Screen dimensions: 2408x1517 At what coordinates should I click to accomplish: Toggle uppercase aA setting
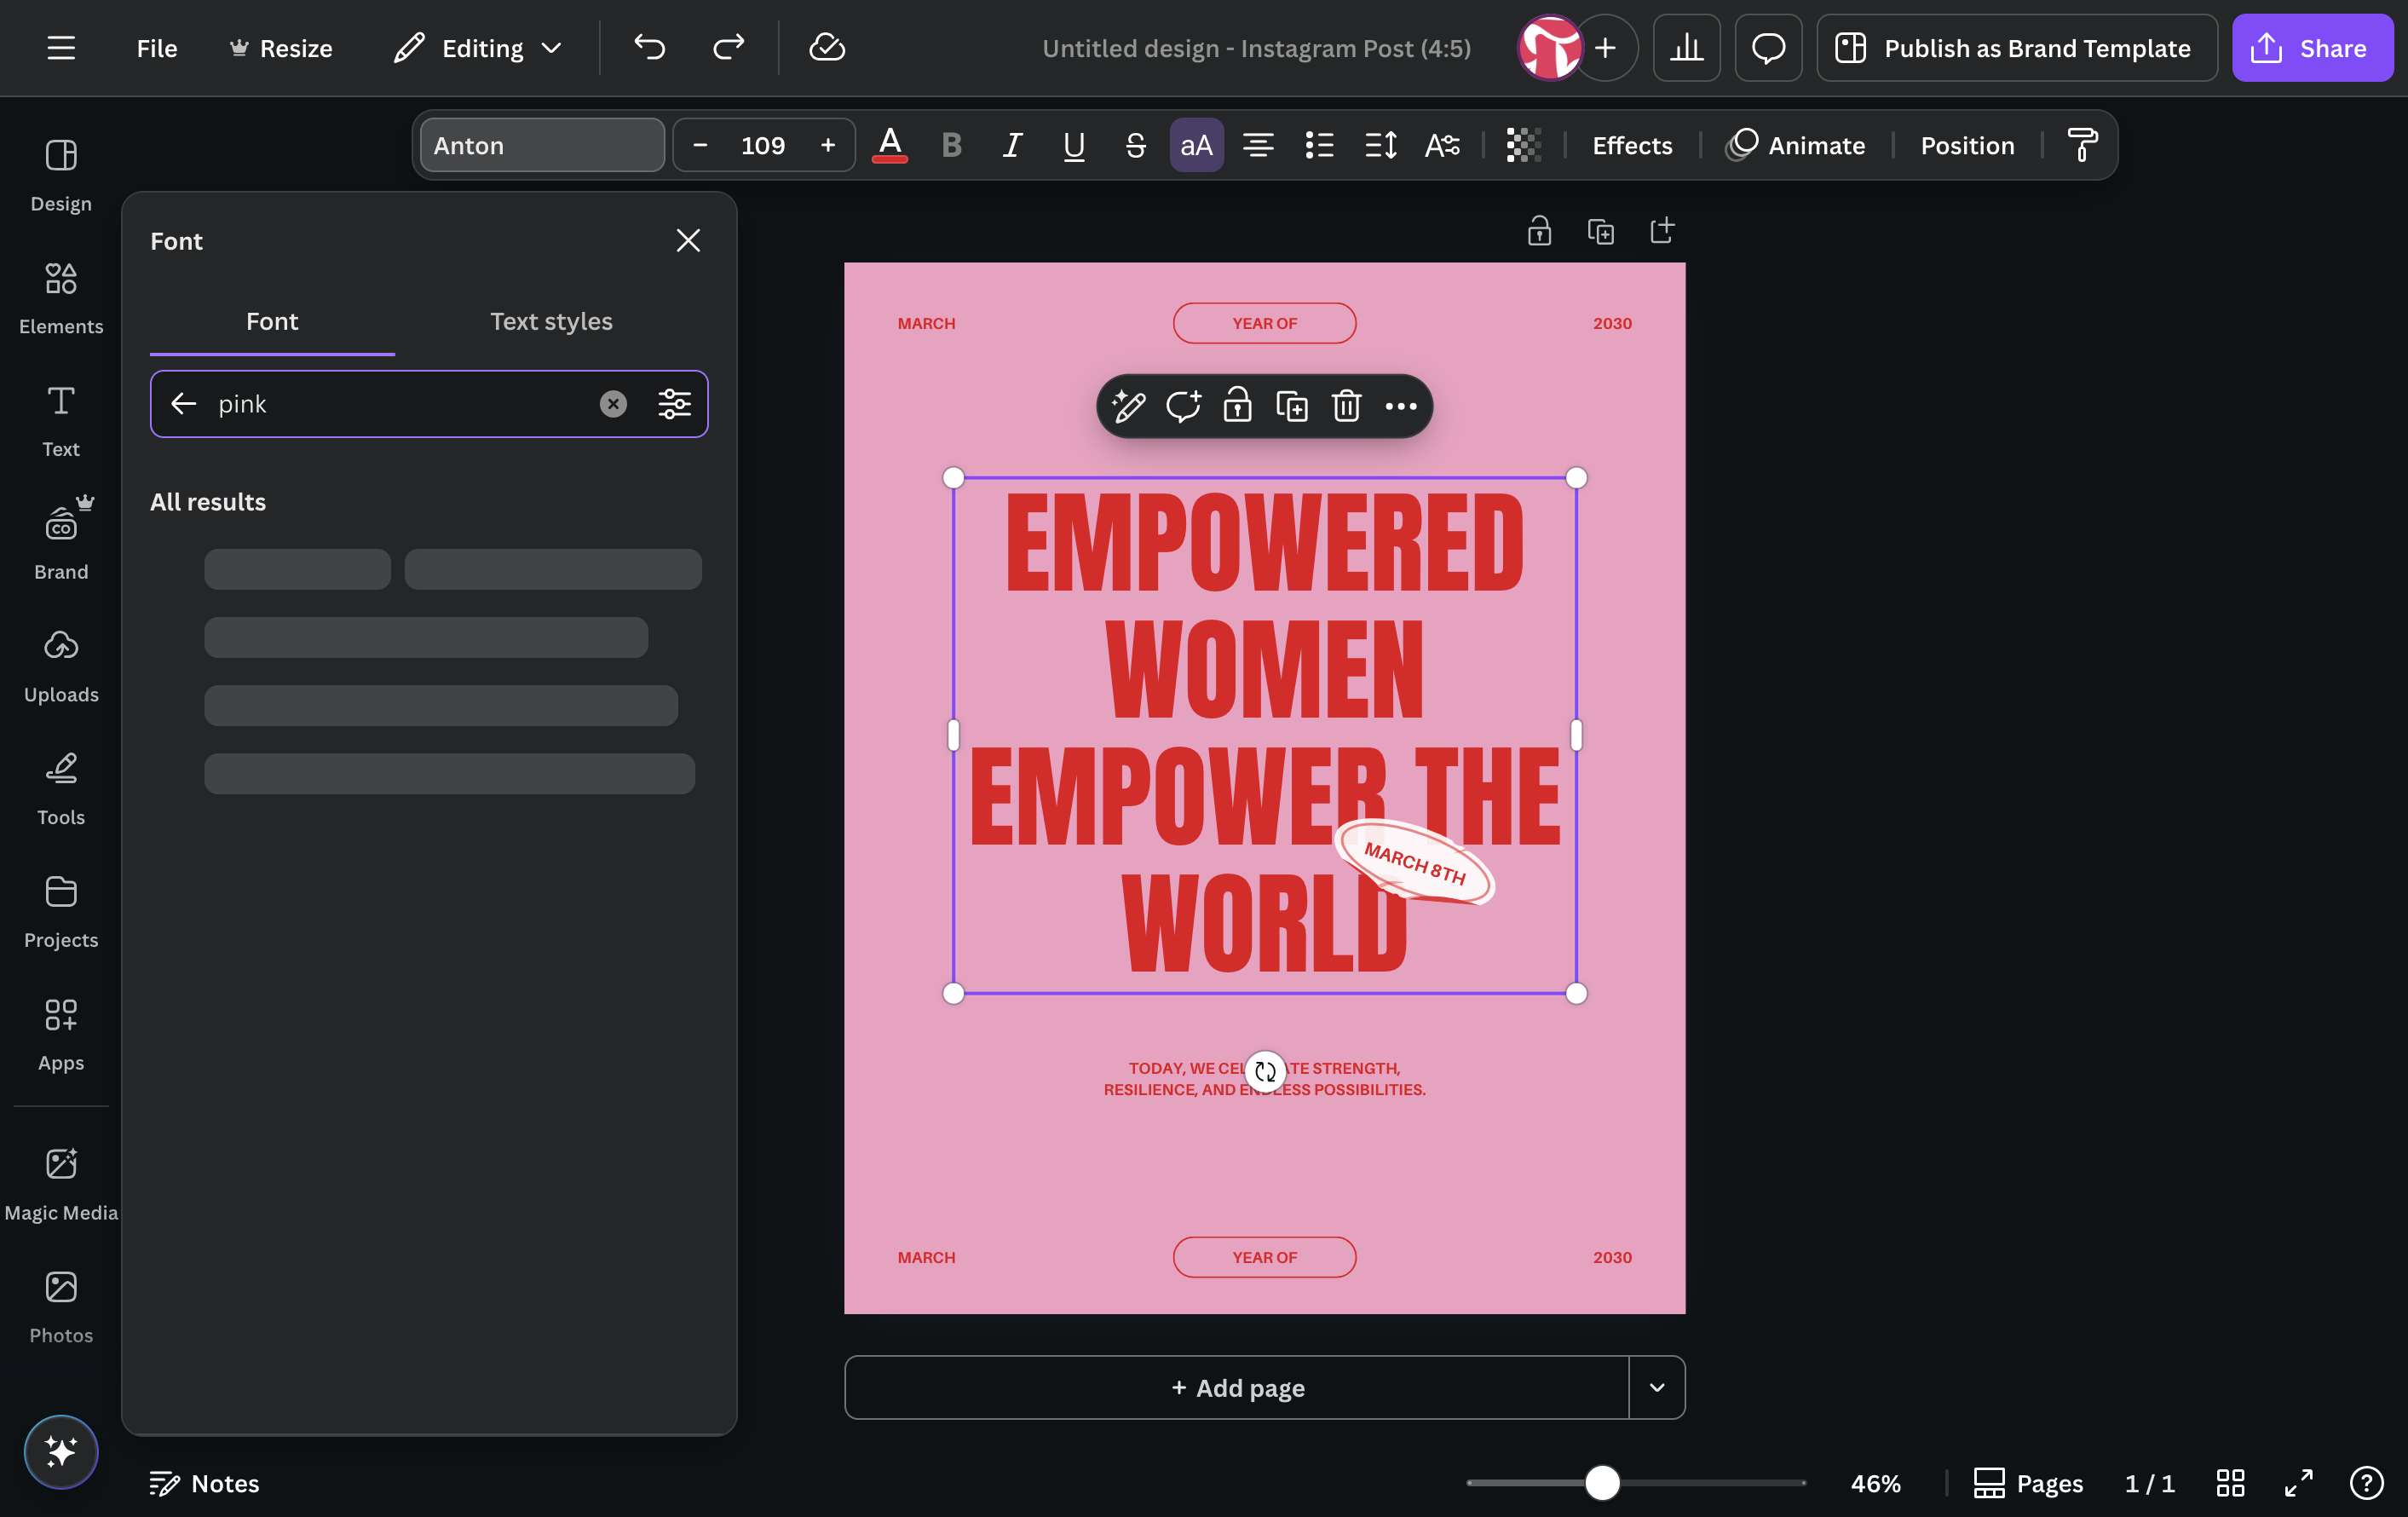[1196, 145]
